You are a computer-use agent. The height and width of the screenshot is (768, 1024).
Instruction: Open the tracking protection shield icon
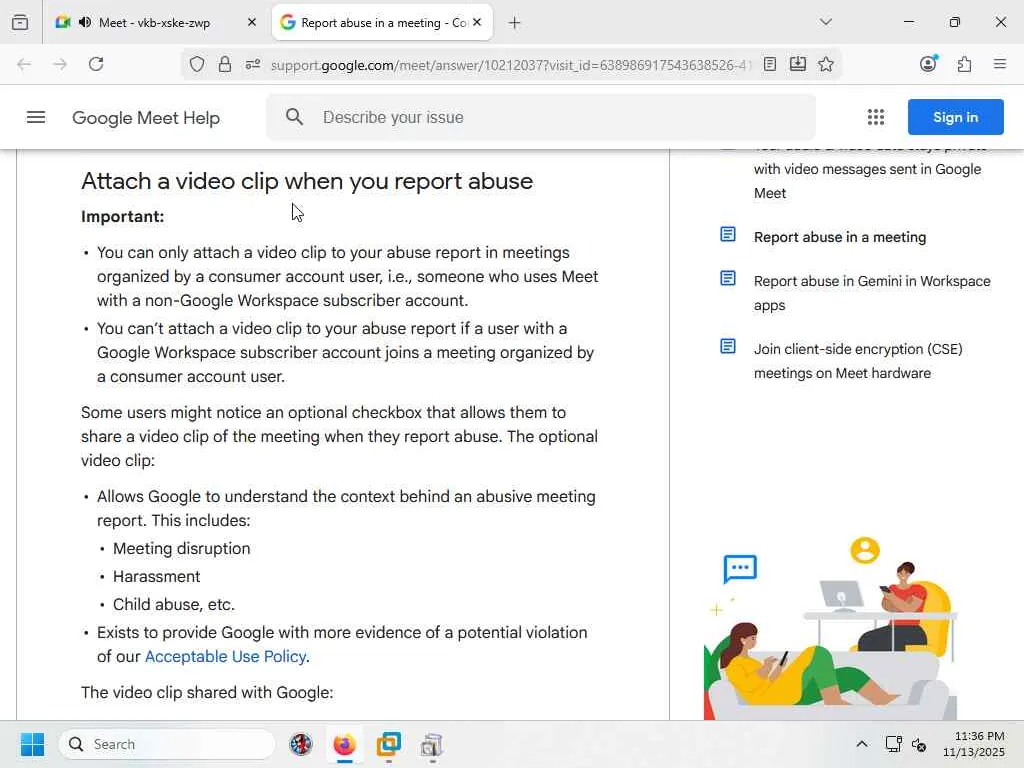pyautogui.click(x=197, y=64)
